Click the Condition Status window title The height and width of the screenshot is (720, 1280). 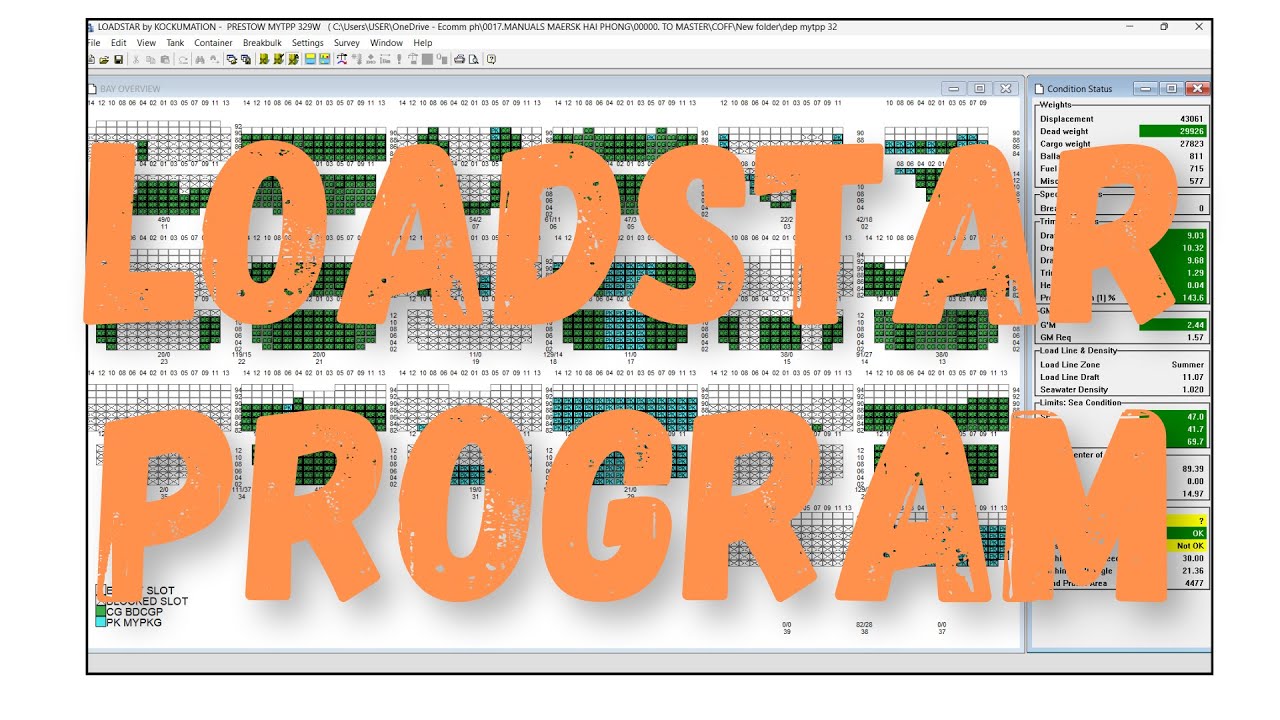tap(1080, 89)
